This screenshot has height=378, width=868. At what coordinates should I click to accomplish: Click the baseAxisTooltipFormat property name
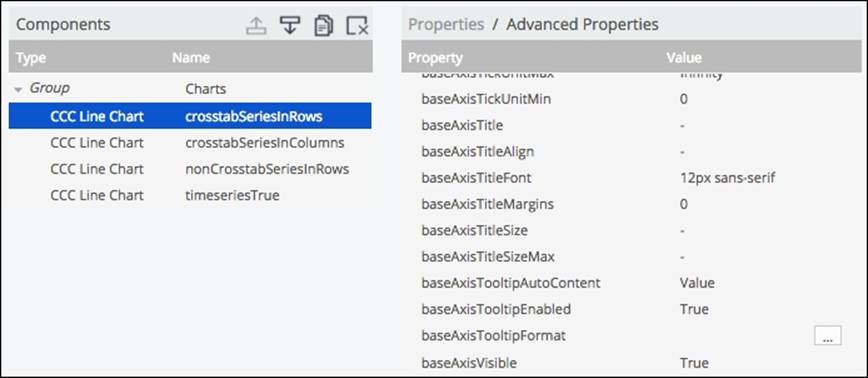point(493,335)
